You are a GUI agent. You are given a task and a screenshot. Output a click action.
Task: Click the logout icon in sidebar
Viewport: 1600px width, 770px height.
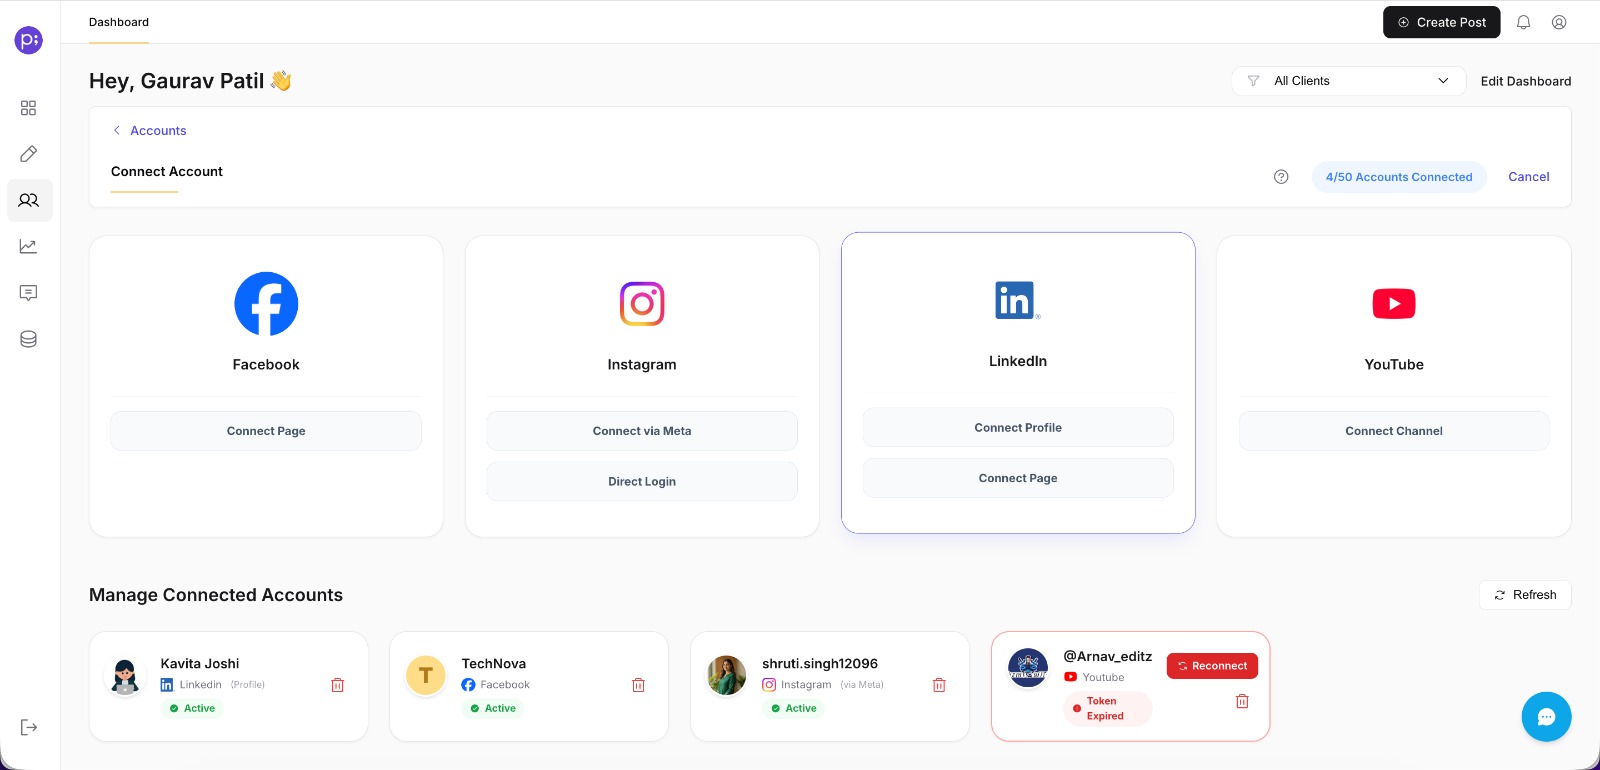(x=28, y=727)
